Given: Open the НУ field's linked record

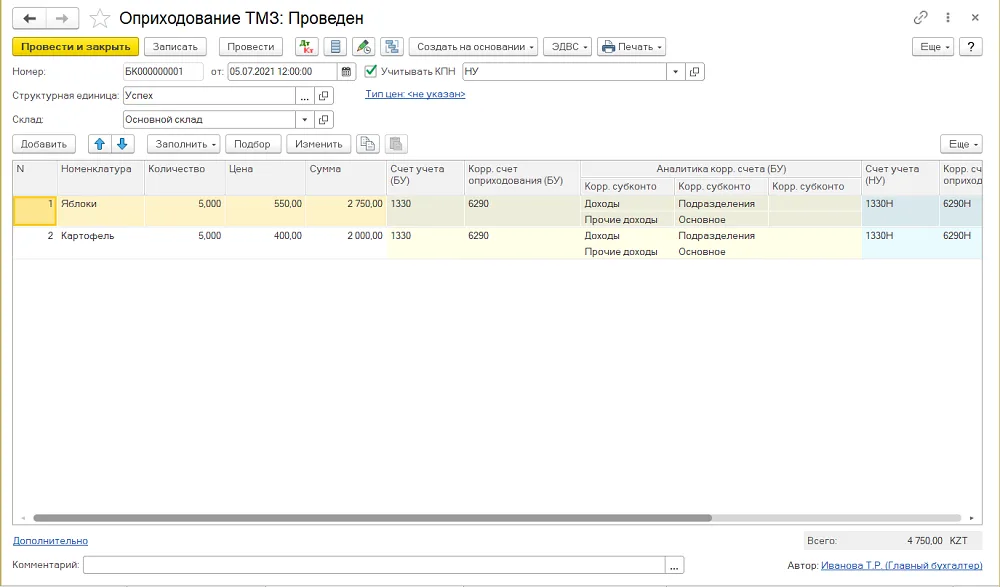Looking at the screenshot, I should 695,71.
